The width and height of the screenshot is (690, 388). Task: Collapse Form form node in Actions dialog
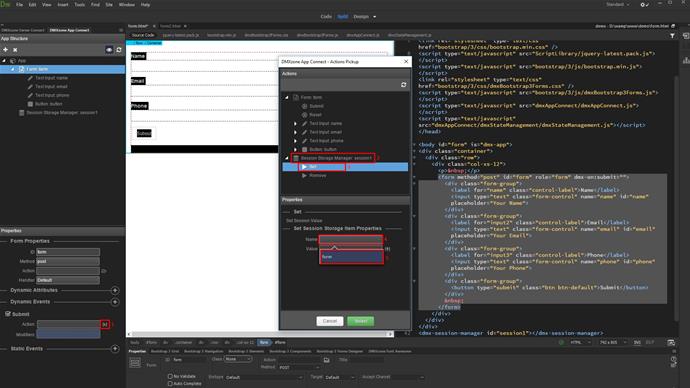point(287,97)
